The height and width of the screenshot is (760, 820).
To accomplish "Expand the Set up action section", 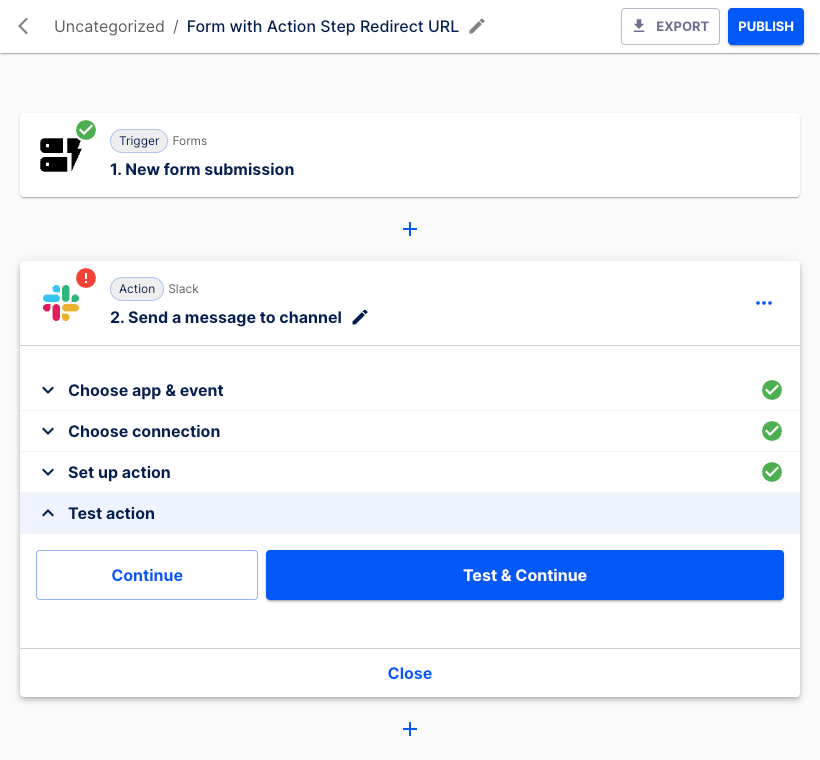I will (119, 472).
